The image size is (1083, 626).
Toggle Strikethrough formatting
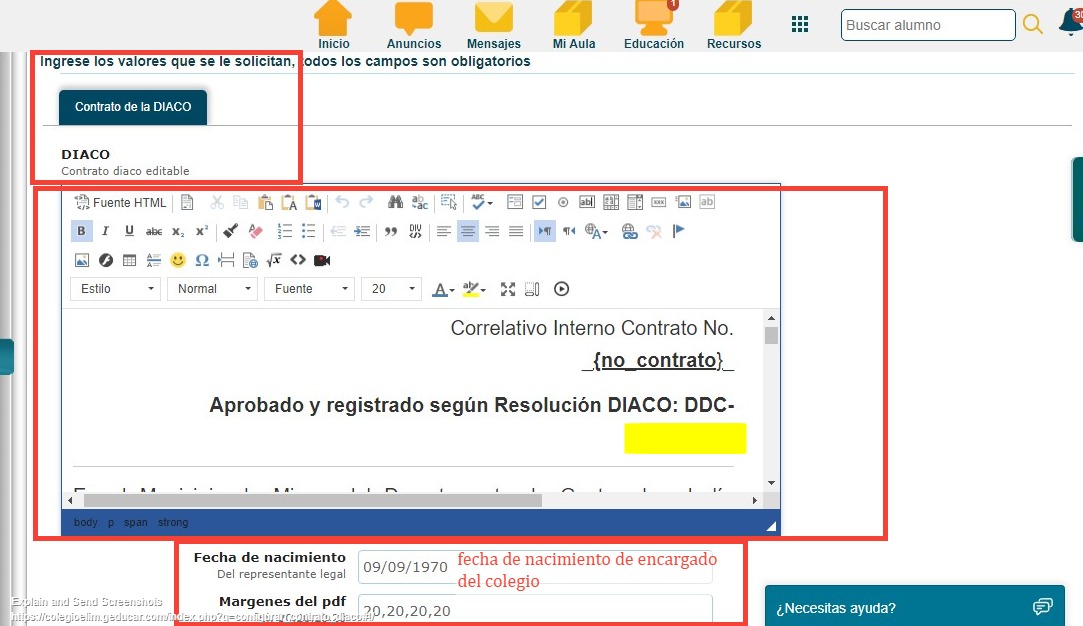click(x=154, y=231)
